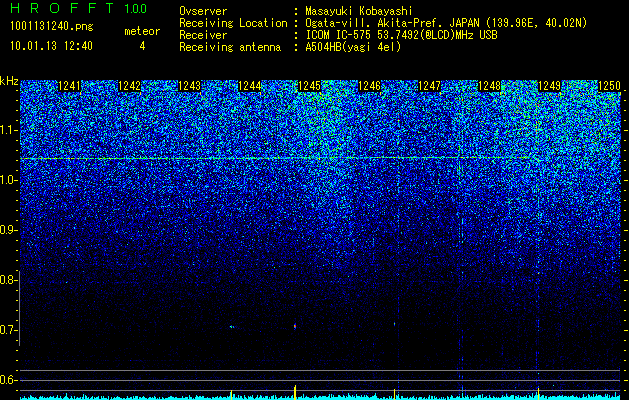Click the 0.9 frequency axis label
The height and width of the screenshot is (400, 629).
[x=7, y=230]
